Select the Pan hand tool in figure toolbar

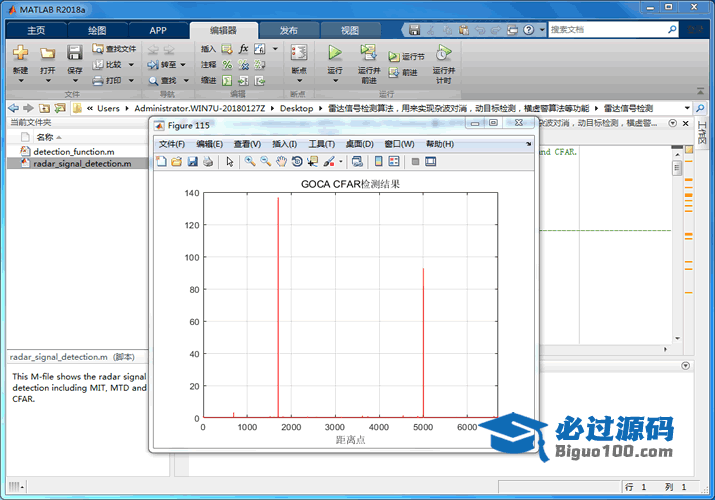point(282,161)
